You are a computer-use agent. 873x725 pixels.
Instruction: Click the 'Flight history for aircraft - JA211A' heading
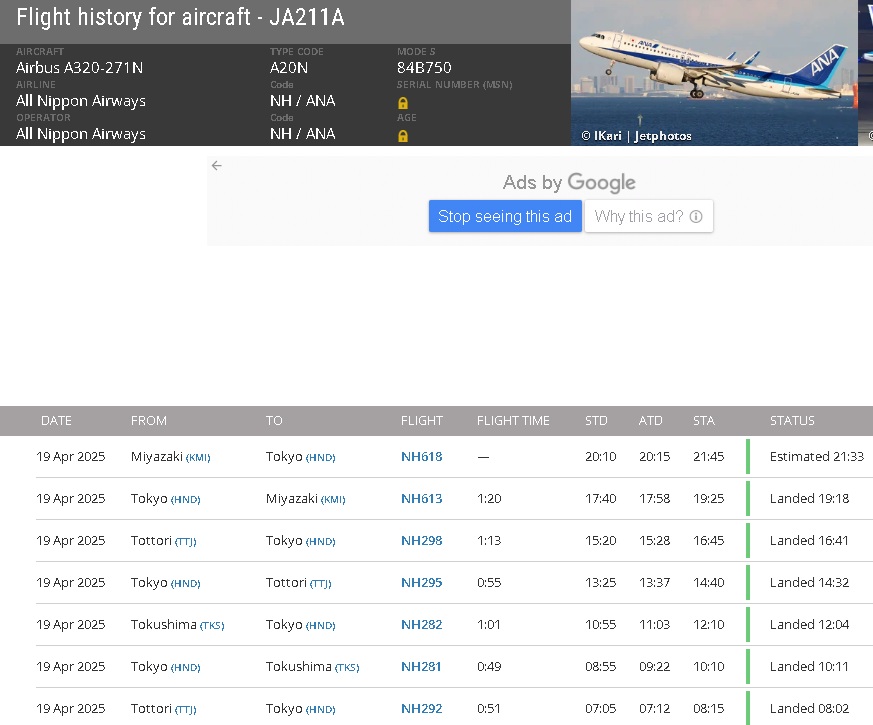click(x=180, y=17)
